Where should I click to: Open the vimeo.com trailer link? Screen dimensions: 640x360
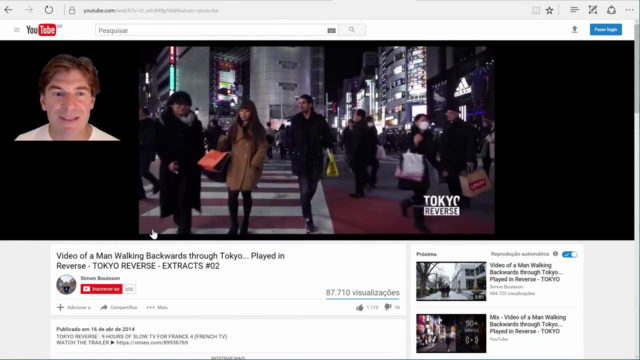[x=152, y=343]
